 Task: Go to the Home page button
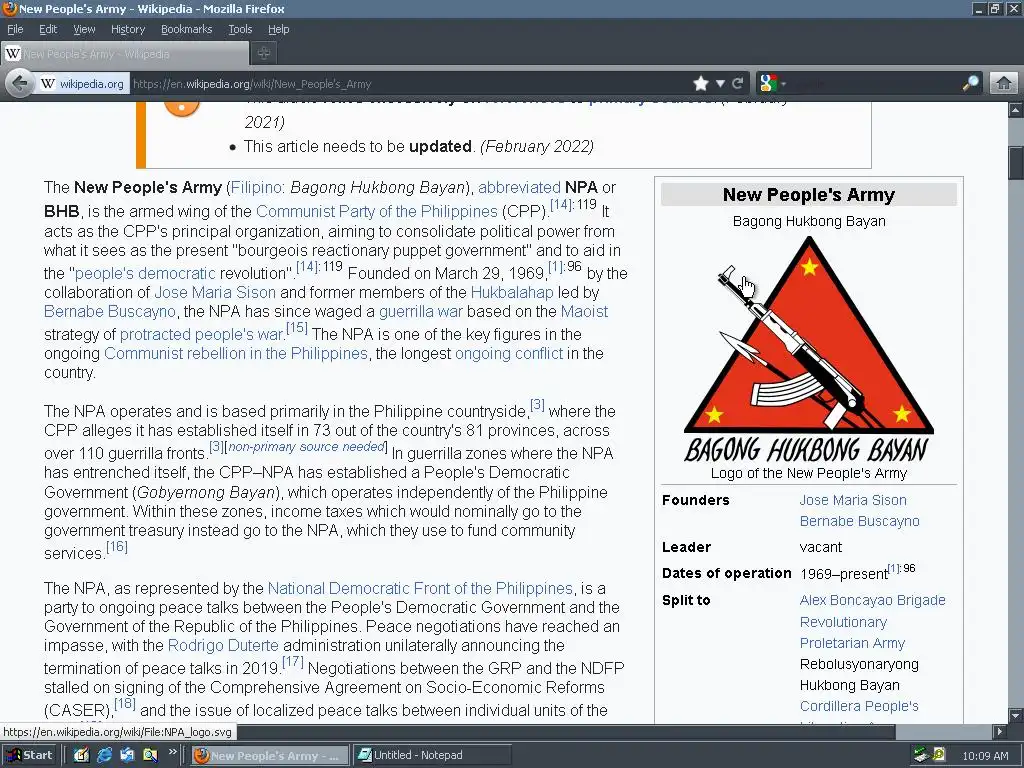(1004, 84)
